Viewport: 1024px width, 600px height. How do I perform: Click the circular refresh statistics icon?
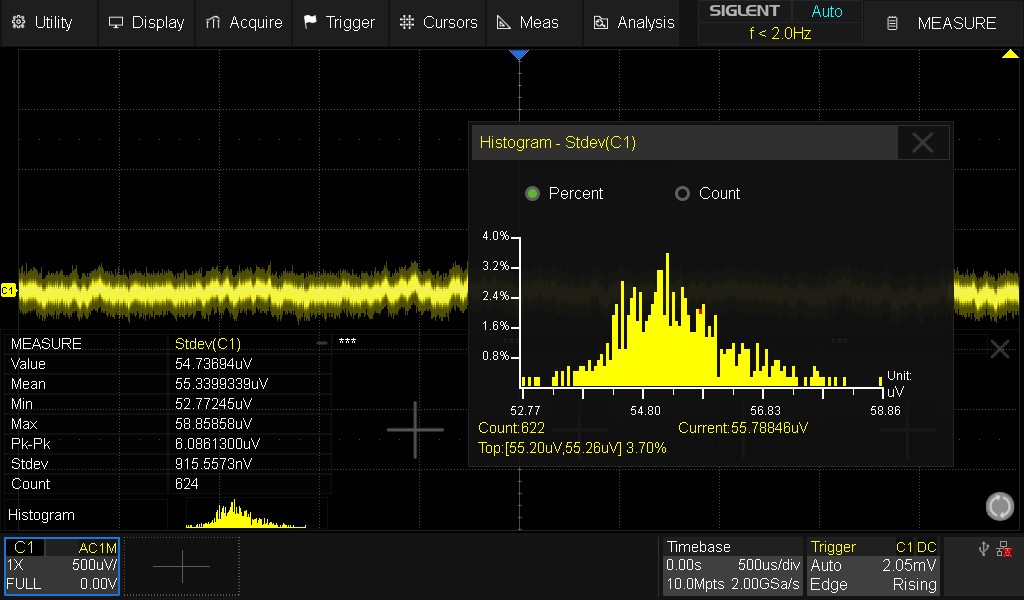999,506
